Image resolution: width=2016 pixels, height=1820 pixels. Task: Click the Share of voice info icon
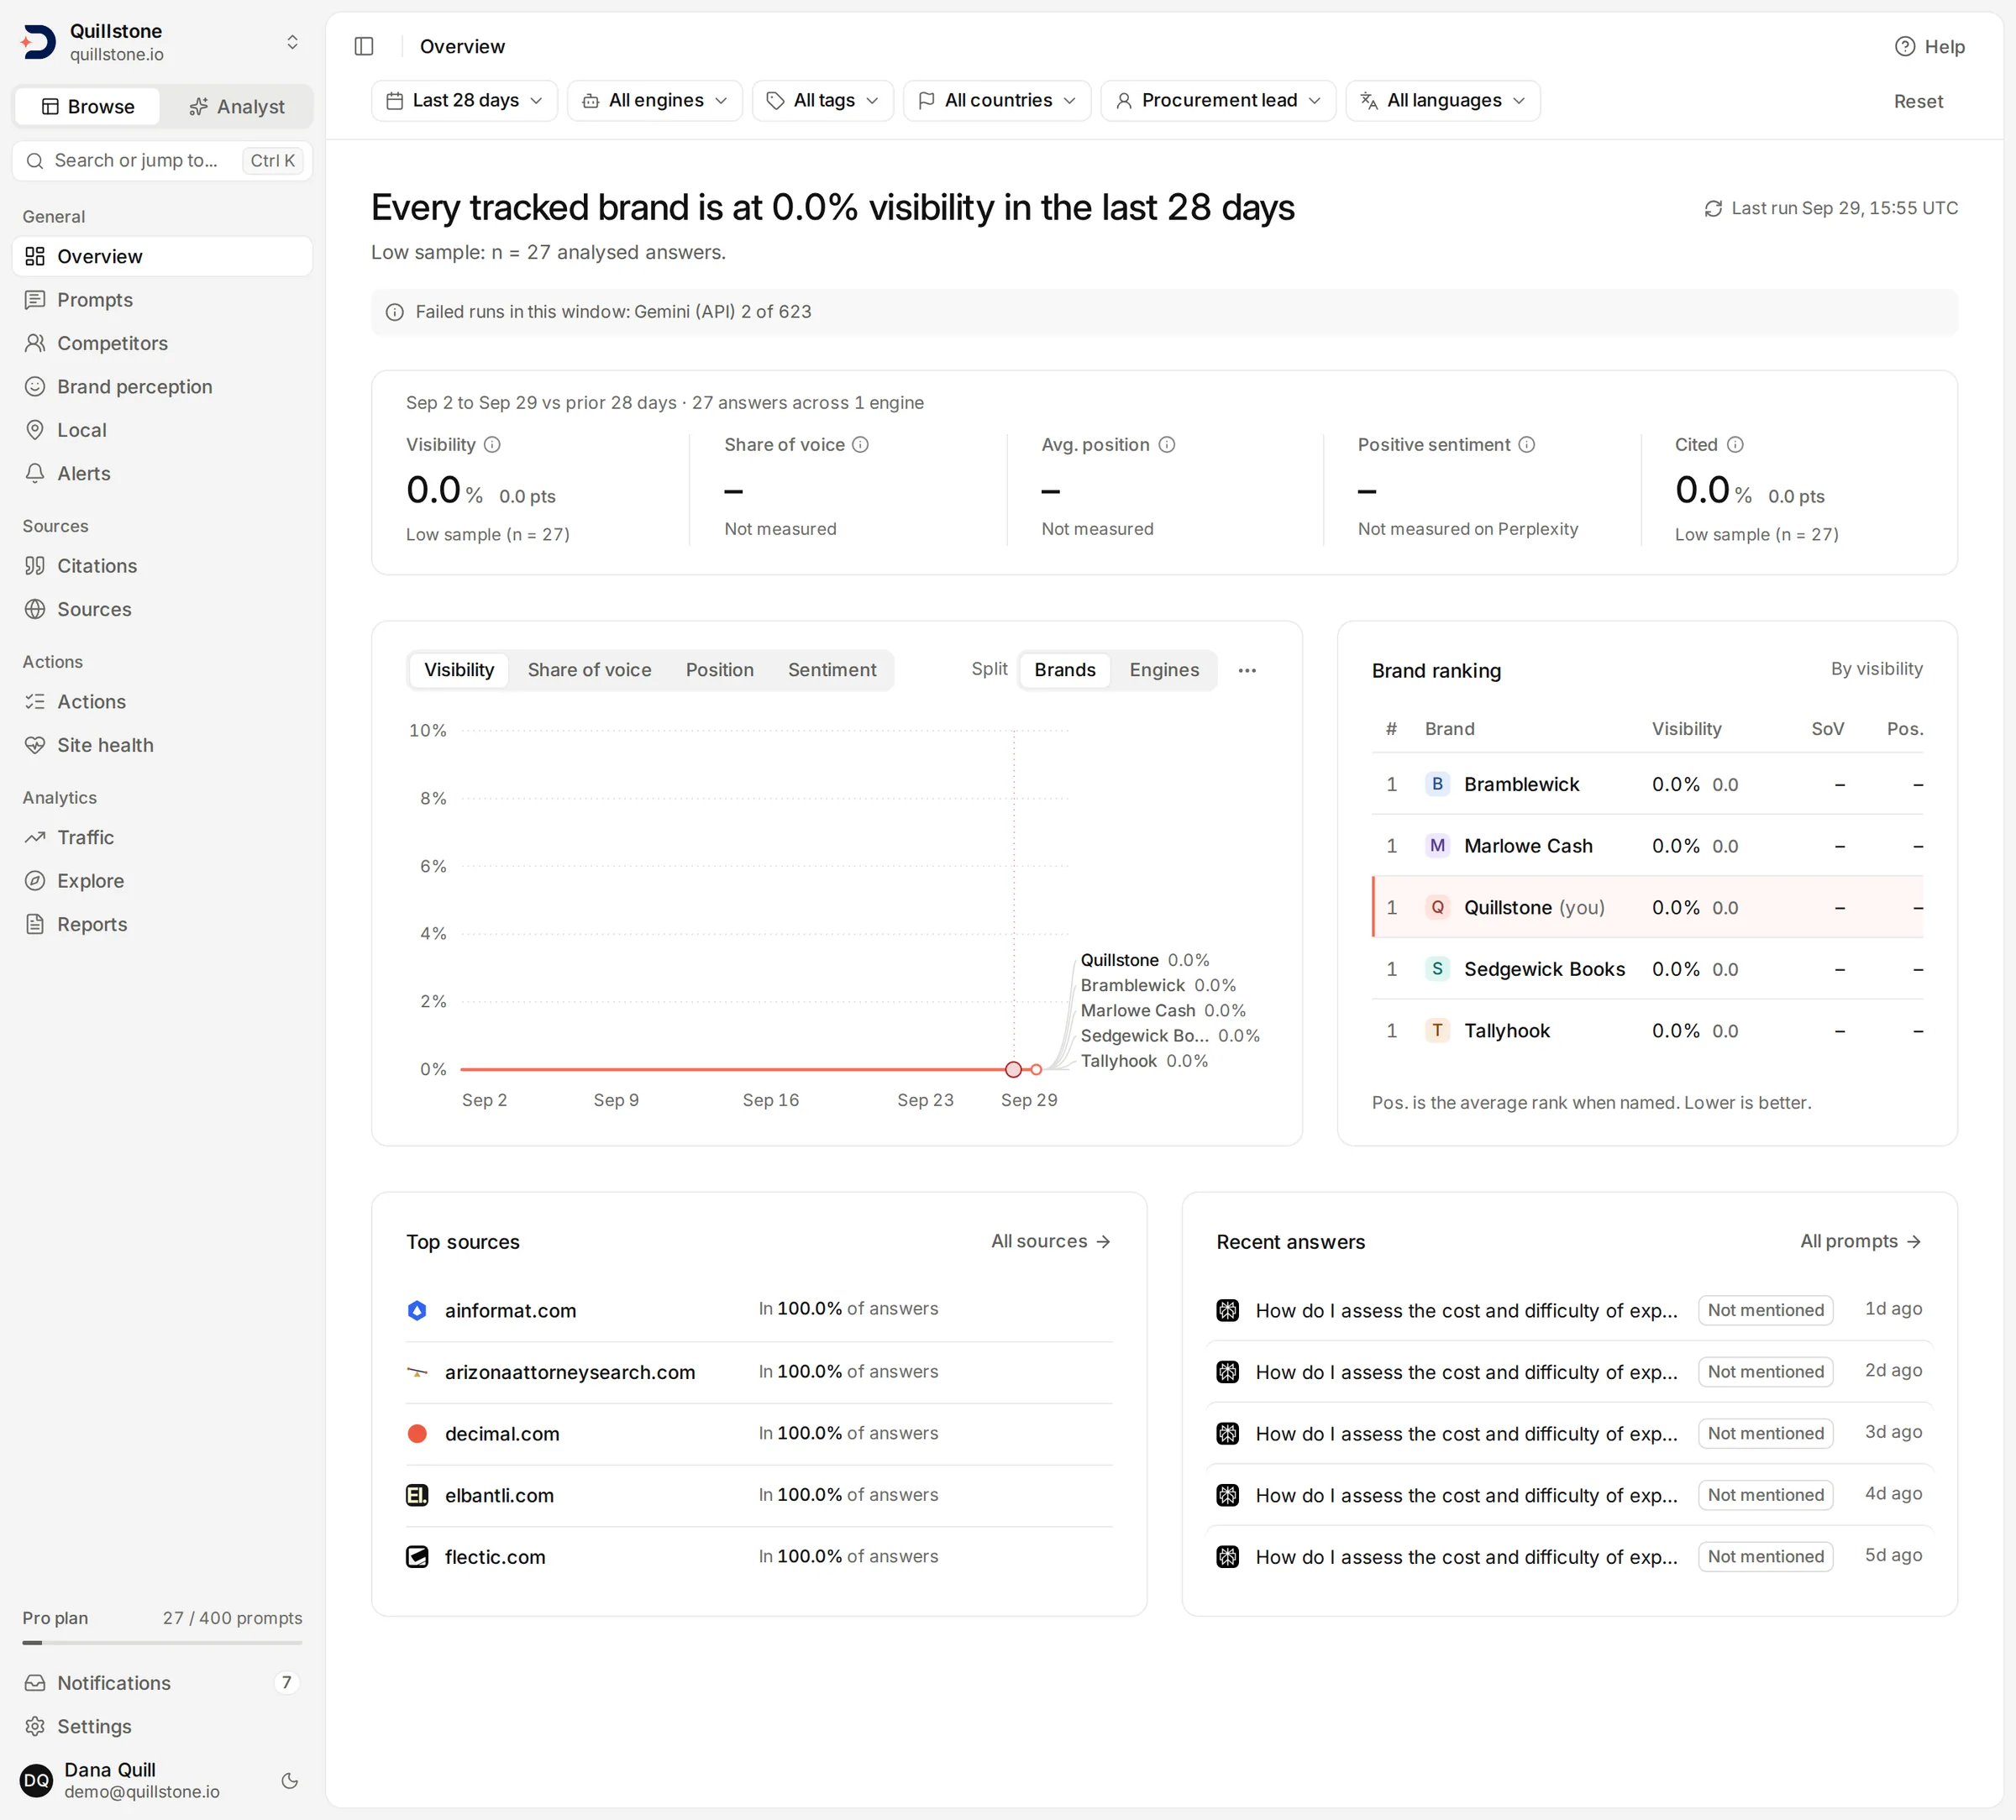click(x=860, y=444)
